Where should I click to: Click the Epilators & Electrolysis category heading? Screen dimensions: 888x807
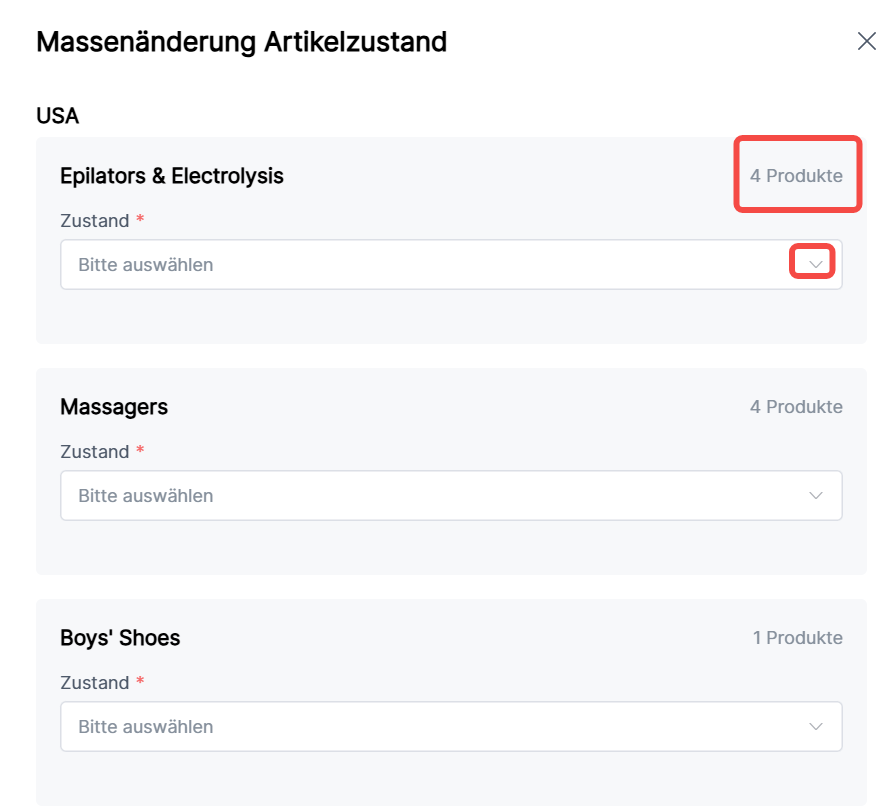172,176
